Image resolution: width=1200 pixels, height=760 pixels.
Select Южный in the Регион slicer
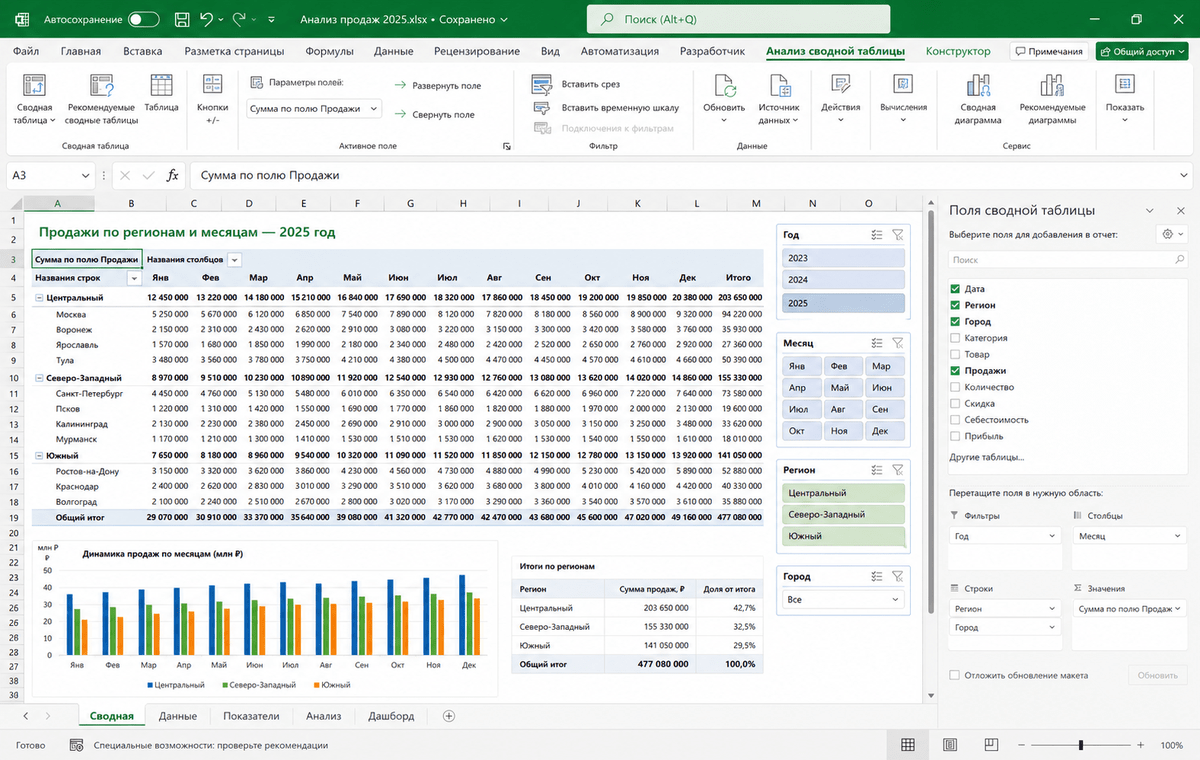(x=843, y=536)
